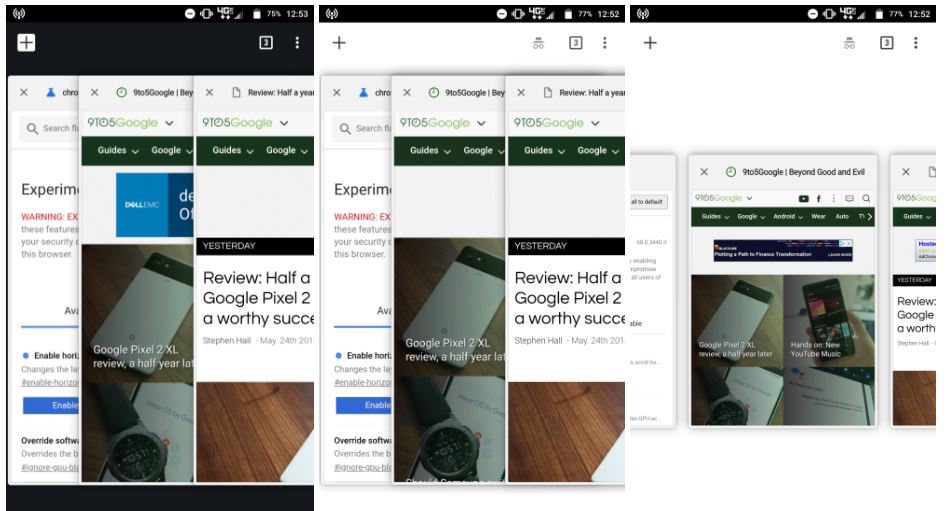
Task: Click the YouTube icon in the right screen's page header
Action: (803, 199)
